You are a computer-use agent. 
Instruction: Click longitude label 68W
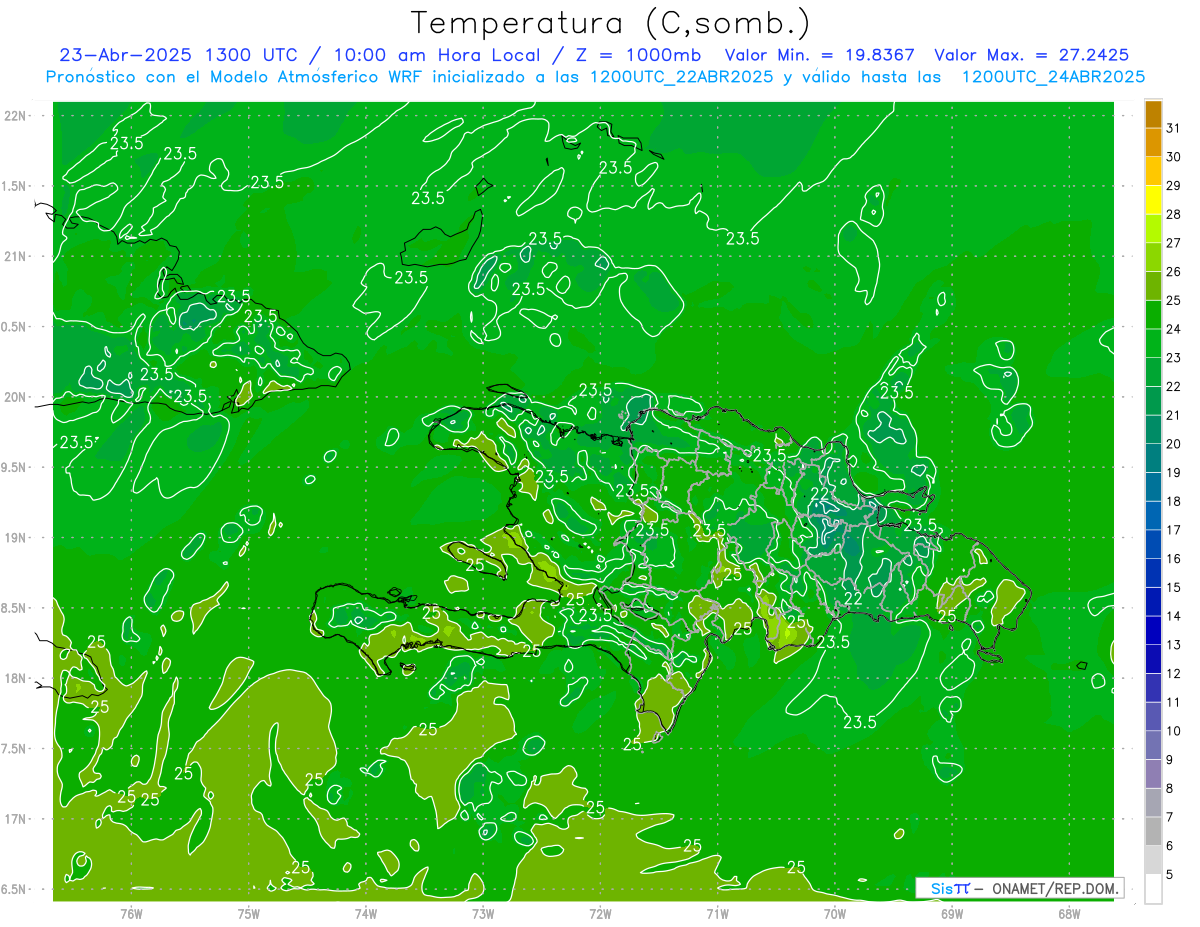[1069, 913]
